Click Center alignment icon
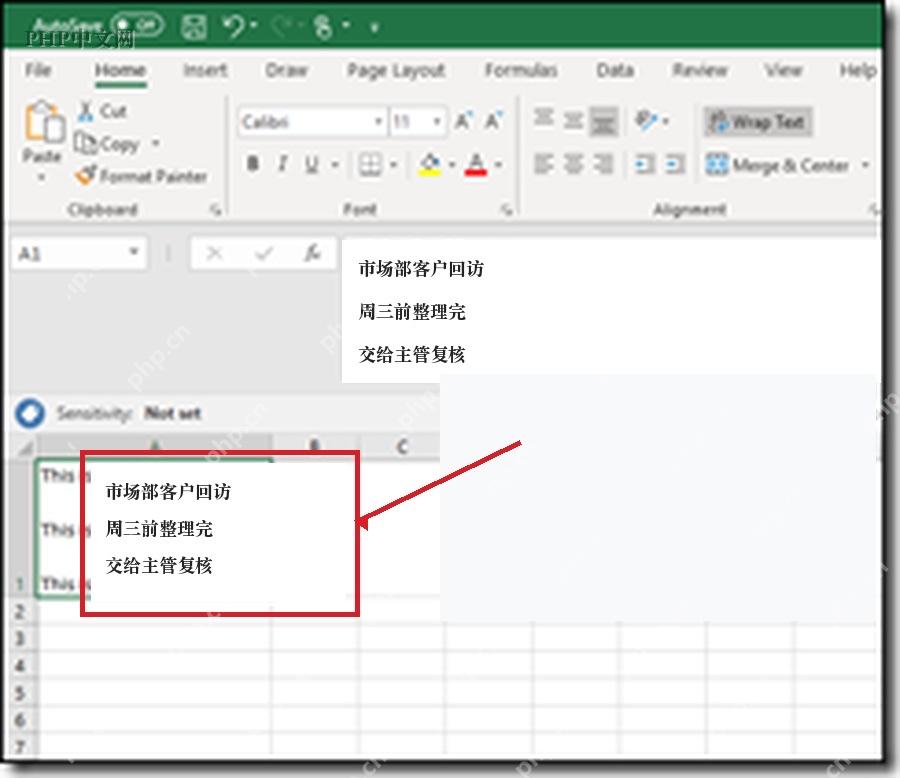Viewport: 900px width, 778px height. coord(573,164)
